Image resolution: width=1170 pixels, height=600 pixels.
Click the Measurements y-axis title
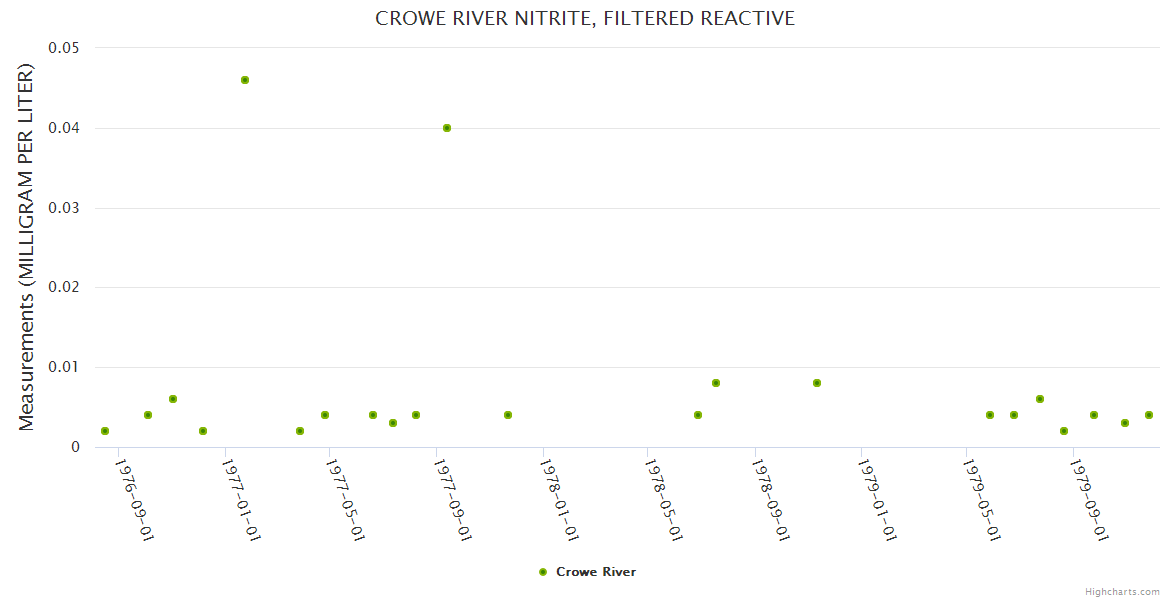click(x=27, y=247)
